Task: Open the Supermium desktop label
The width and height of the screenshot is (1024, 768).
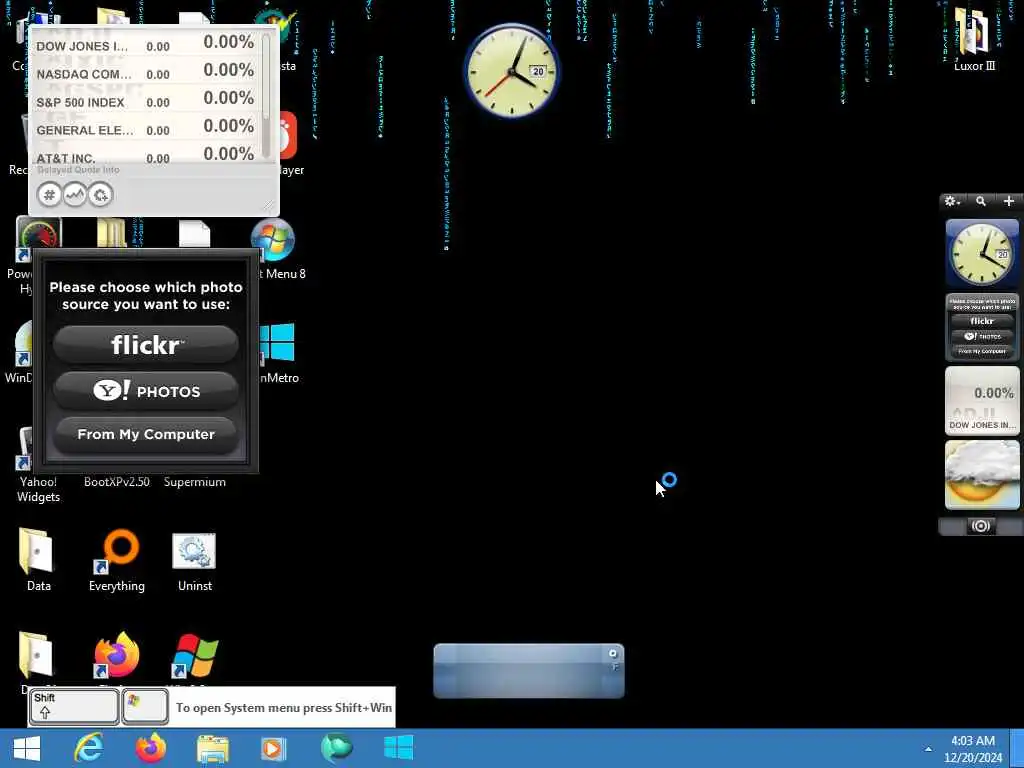Action: tap(195, 482)
